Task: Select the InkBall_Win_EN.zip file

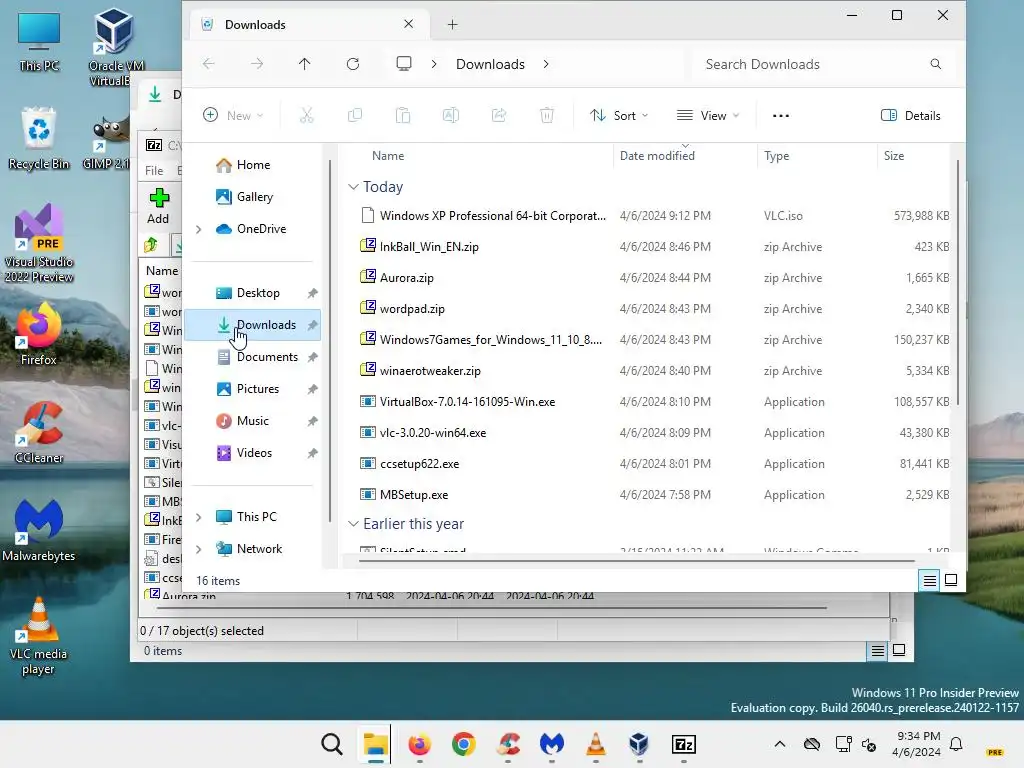Action: coord(429,247)
